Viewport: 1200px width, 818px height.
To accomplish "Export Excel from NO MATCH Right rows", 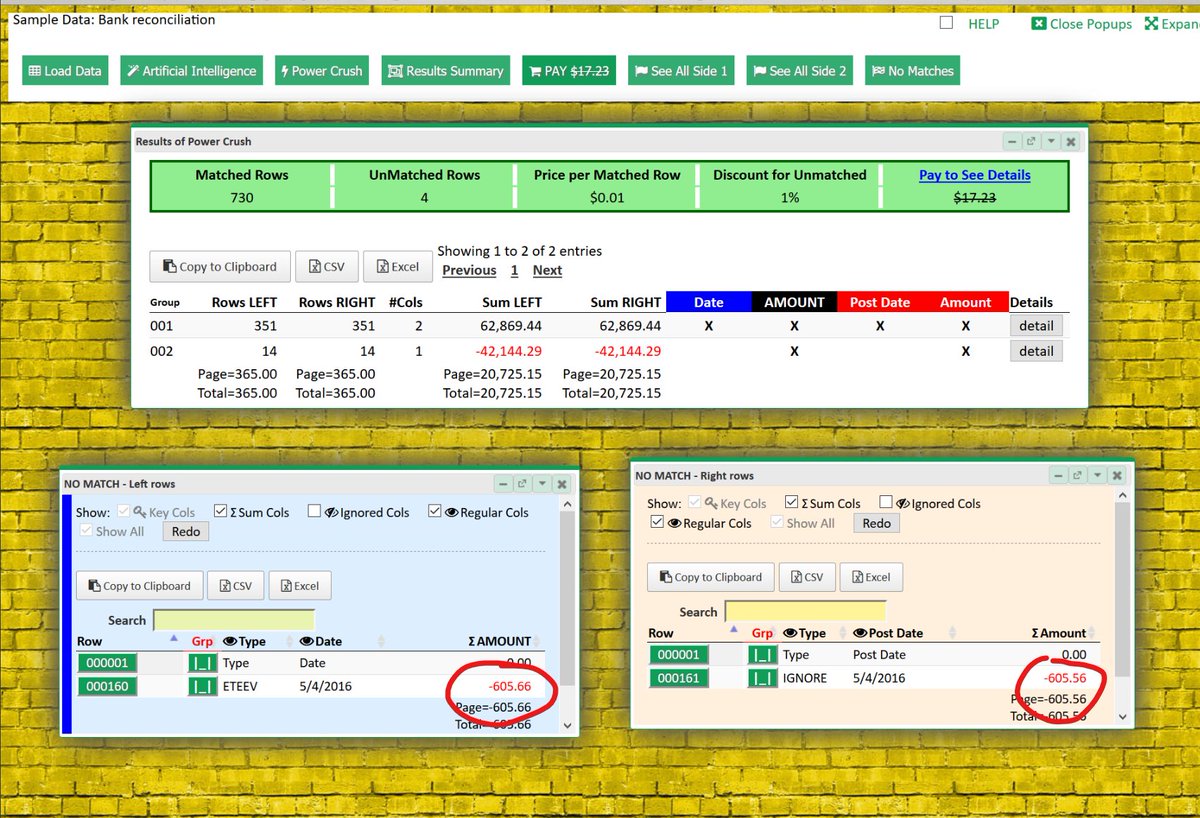I will 871,577.
